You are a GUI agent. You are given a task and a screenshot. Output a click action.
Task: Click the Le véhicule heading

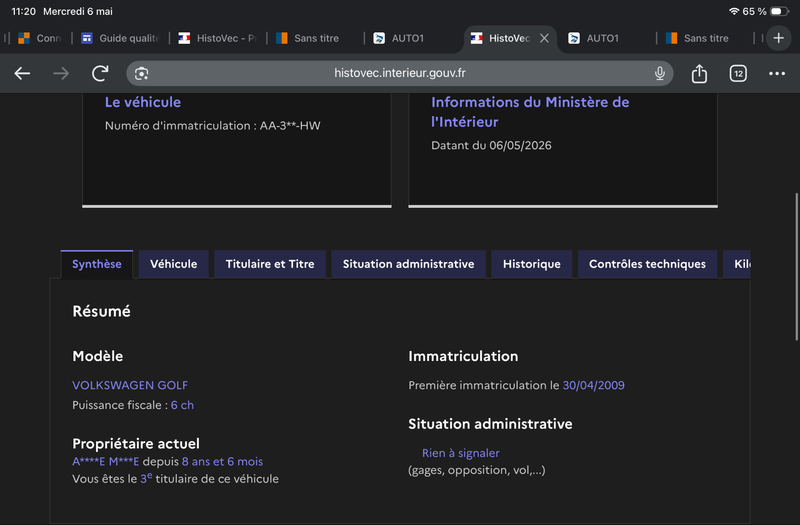click(143, 102)
